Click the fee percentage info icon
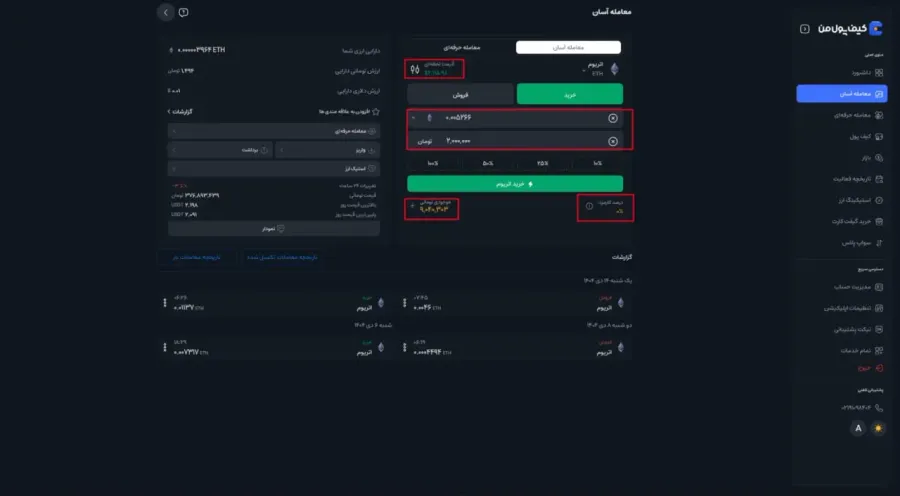Viewport: 900px width, 496px height. click(x=589, y=206)
